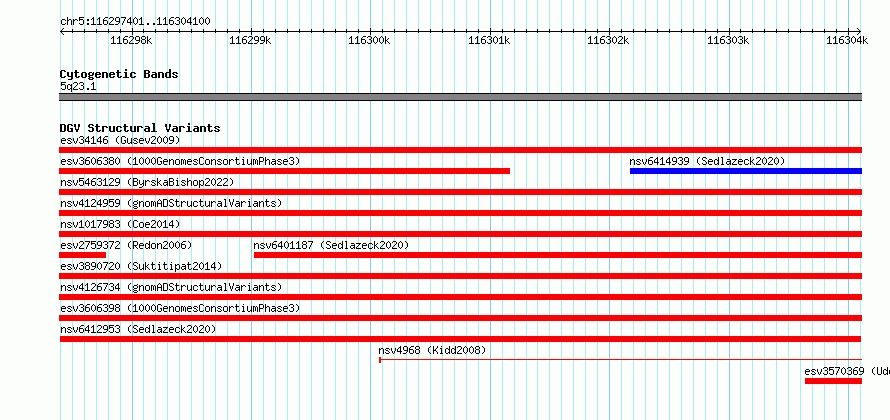Click the red bar of nsv6412953
The image size is (890, 420).
coord(461,339)
